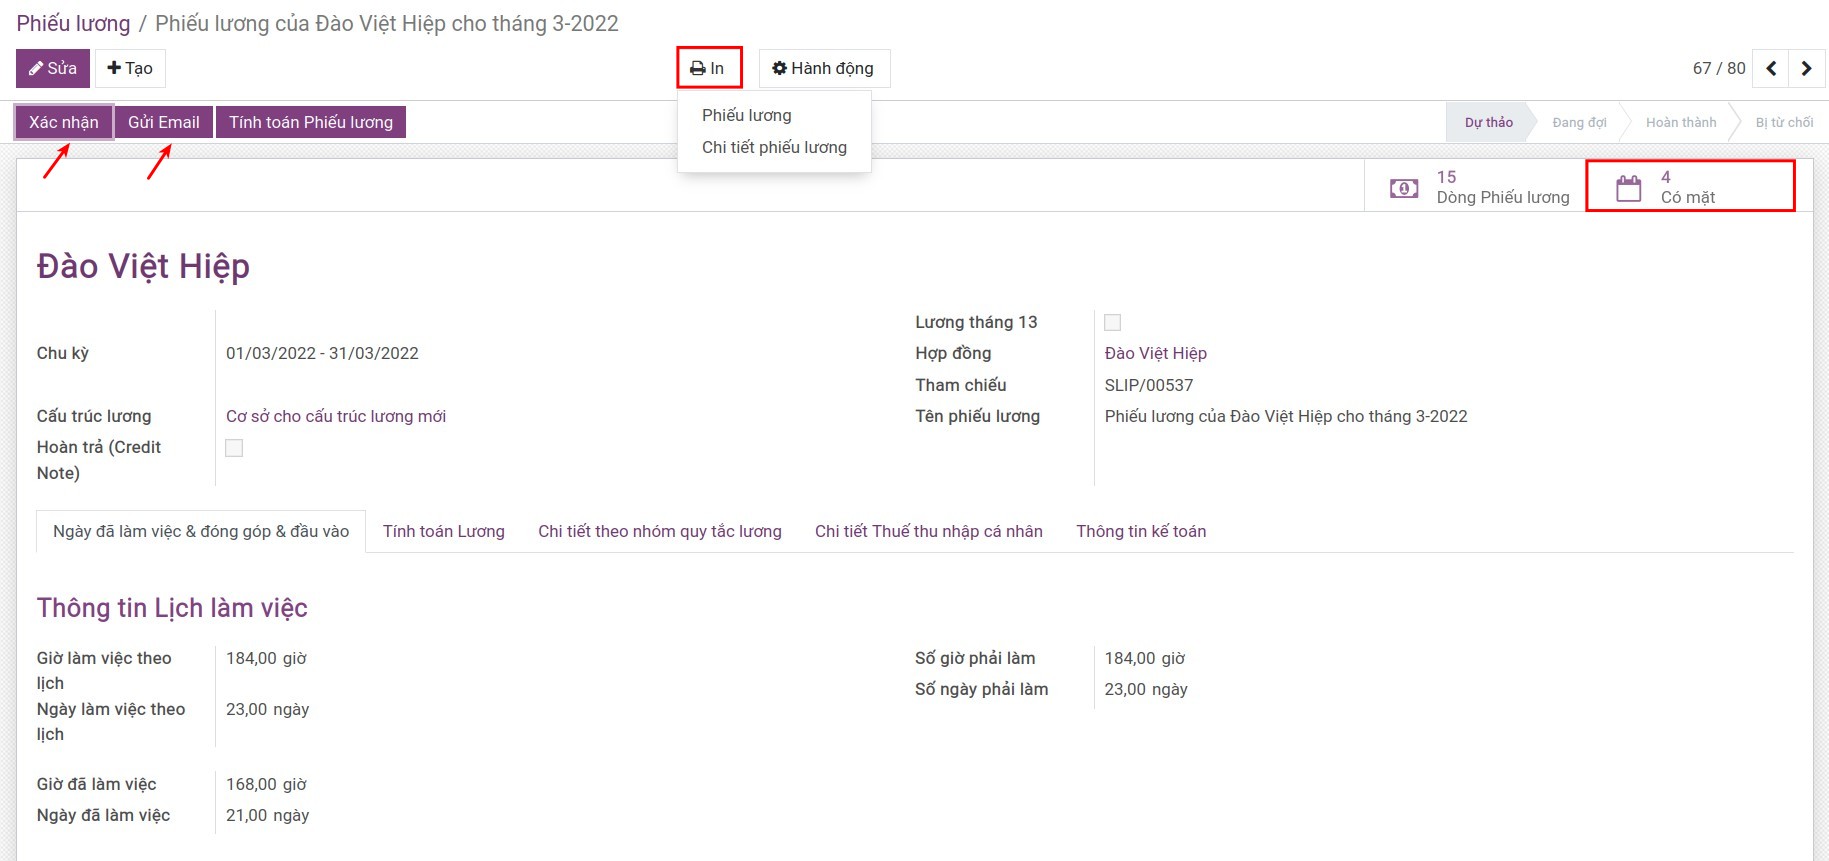
Task: Click the calendar icon for Có mặt
Action: 1628,187
